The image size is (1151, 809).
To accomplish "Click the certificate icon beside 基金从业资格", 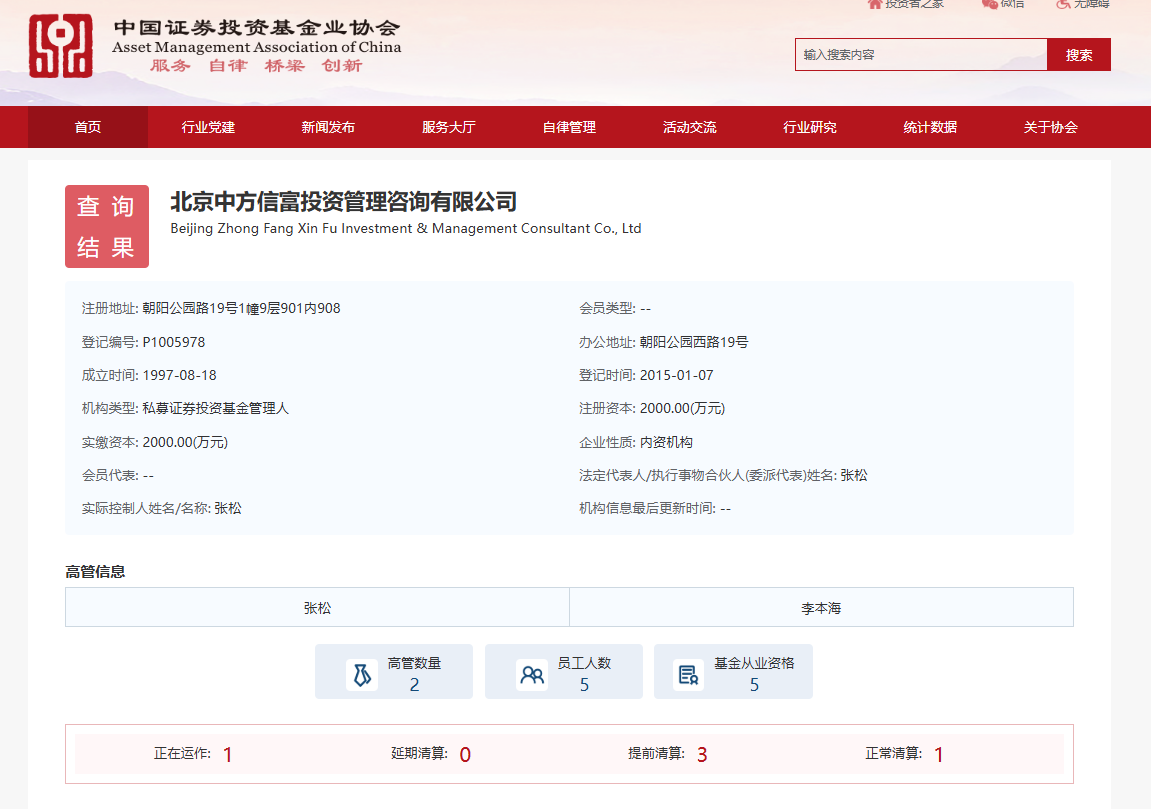I will coord(688,675).
